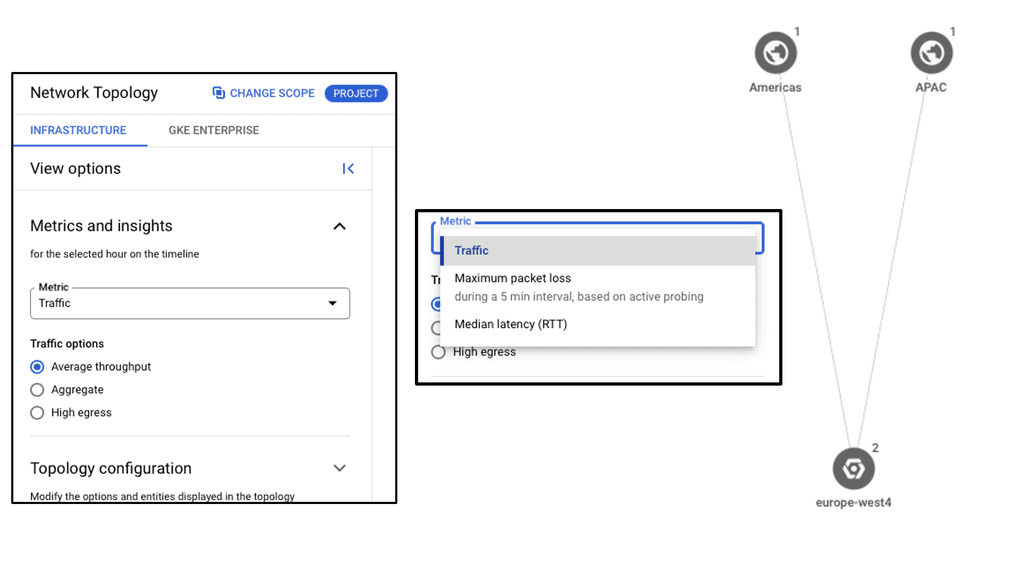
Task: Click the Americas label text
Action: tap(775, 88)
